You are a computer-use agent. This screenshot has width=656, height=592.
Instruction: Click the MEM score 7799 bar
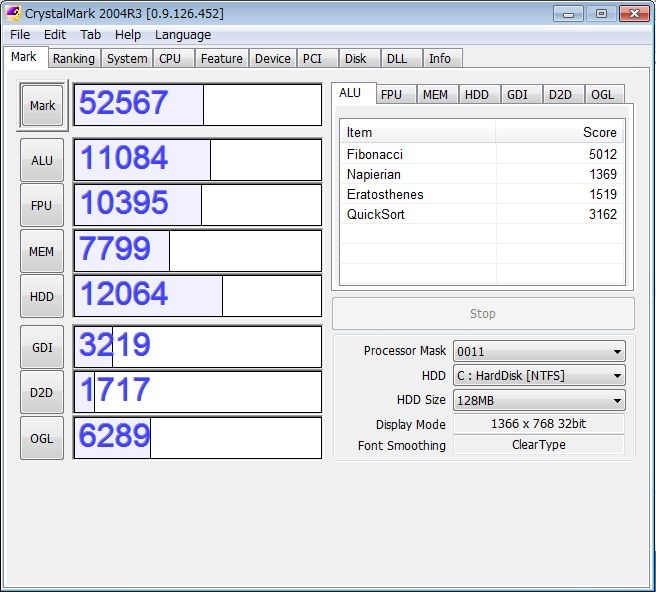(197, 251)
